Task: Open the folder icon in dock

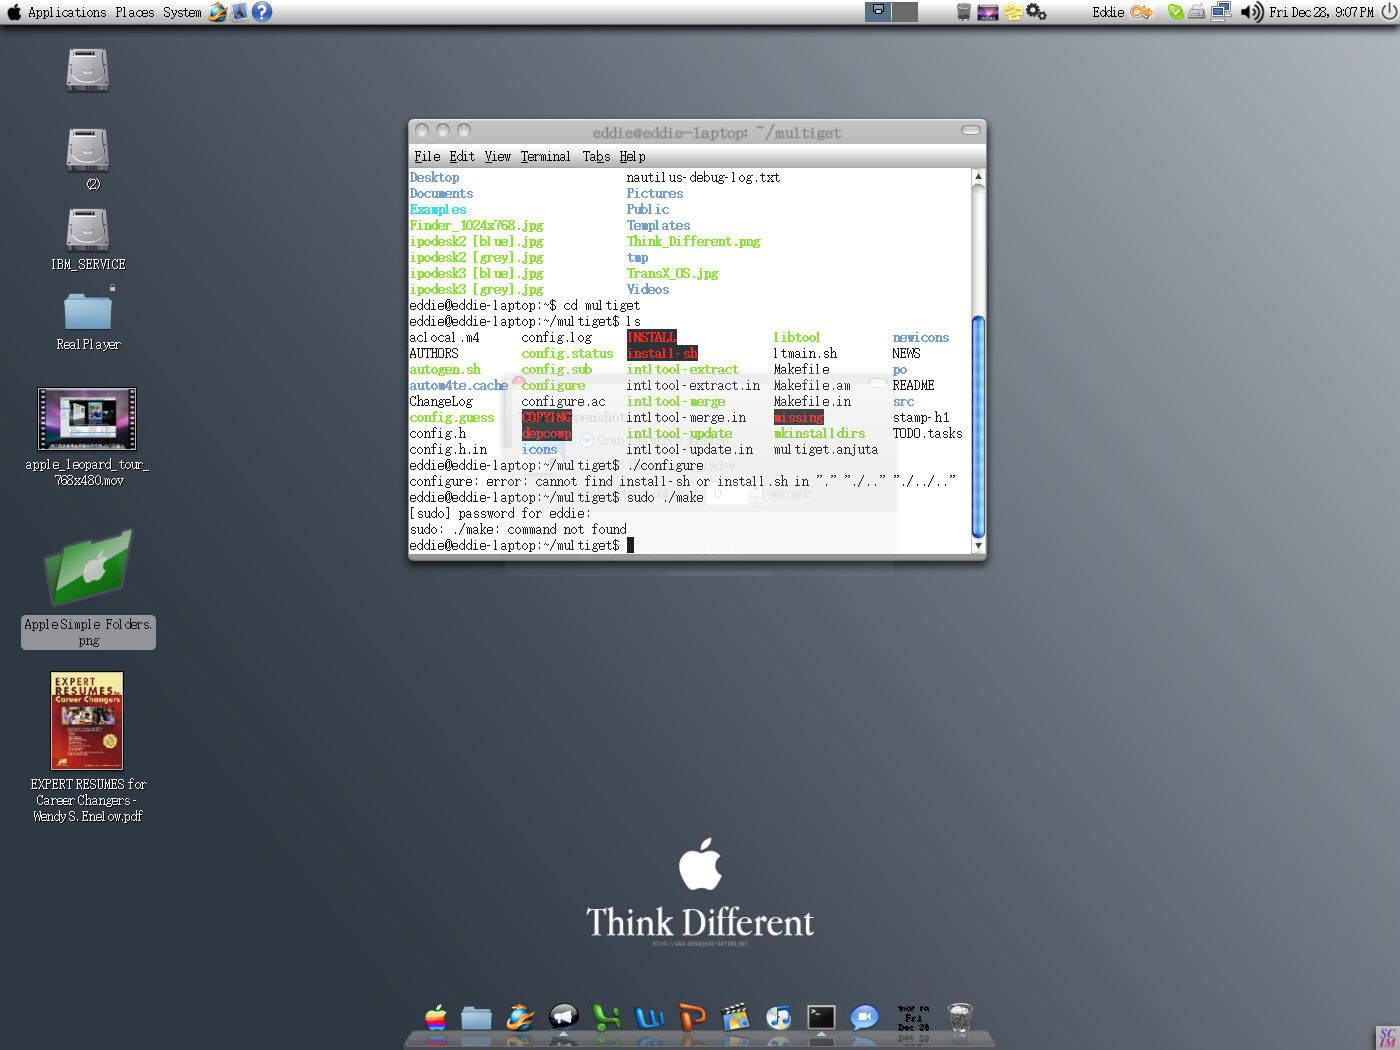Action: (476, 1018)
